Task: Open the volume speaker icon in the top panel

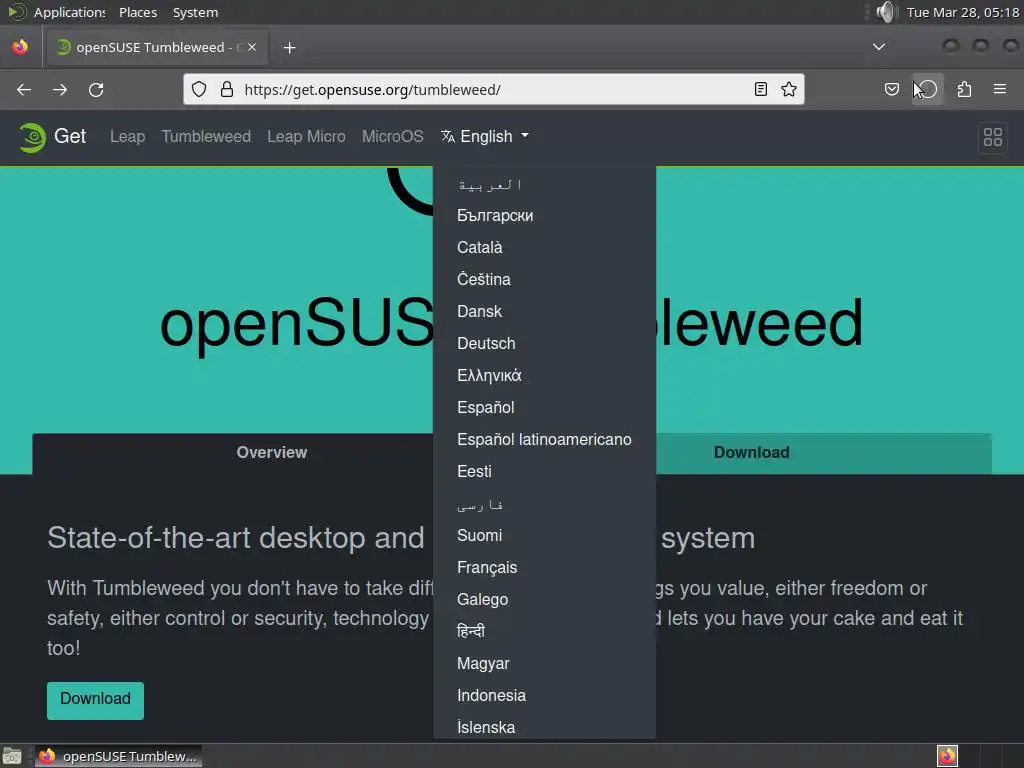Action: (x=886, y=12)
